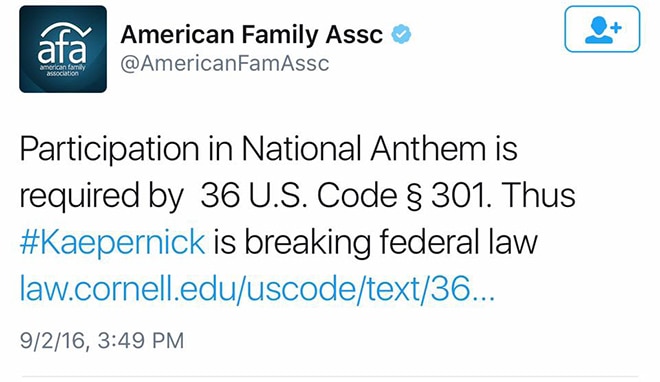This screenshot has height=382, width=660.
Task: Tap the 'is breaking federal law' text
Action: tap(375, 242)
